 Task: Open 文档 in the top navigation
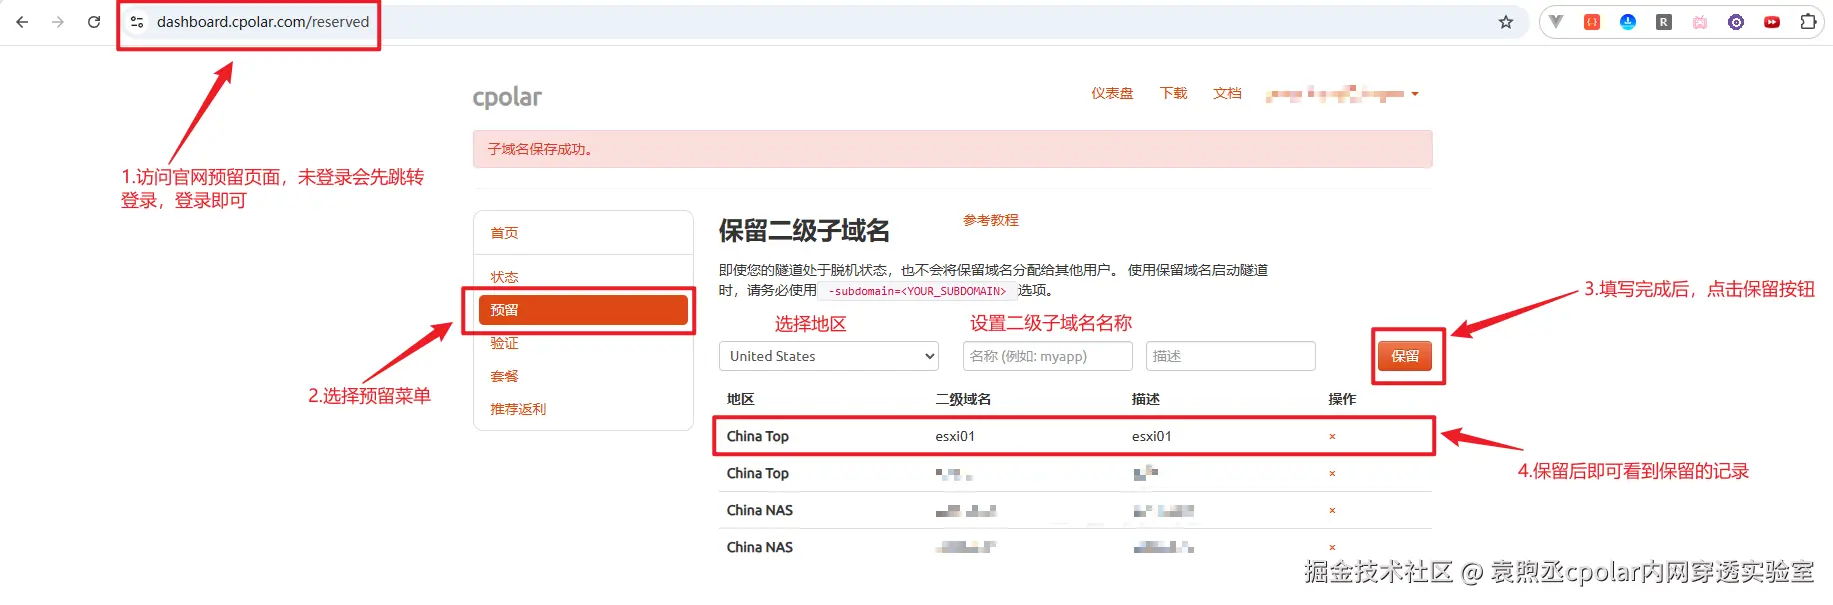(x=1227, y=94)
